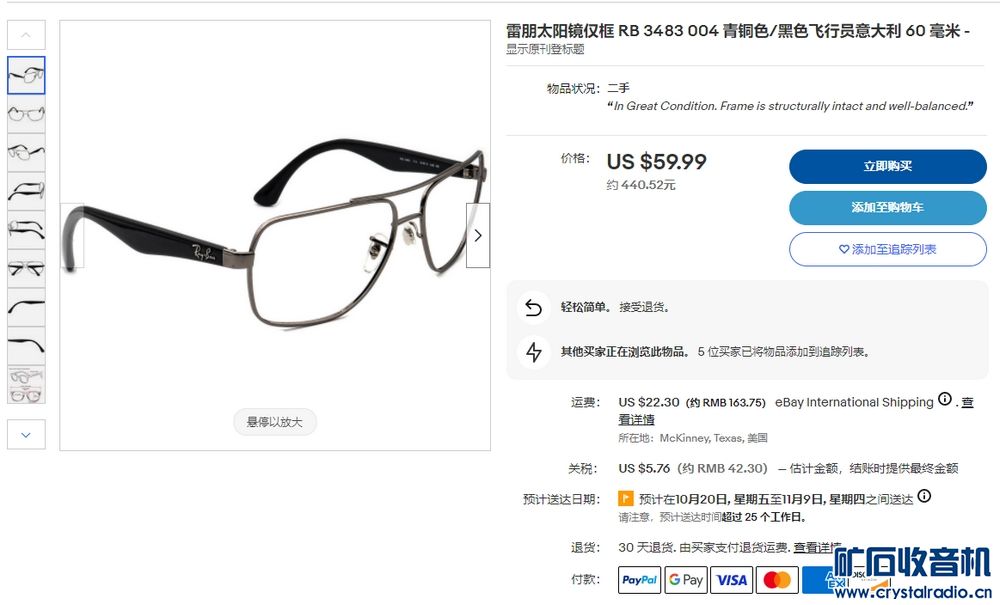Add item to watchlist with 添加至追踪列表
The height and width of the screenshot is (605, 1000).
click(888, 249)
